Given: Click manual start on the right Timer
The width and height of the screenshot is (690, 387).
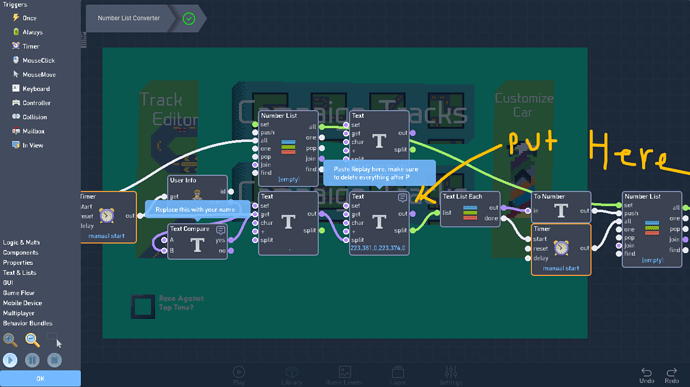Looking at the screenshot, I should 561,268.
